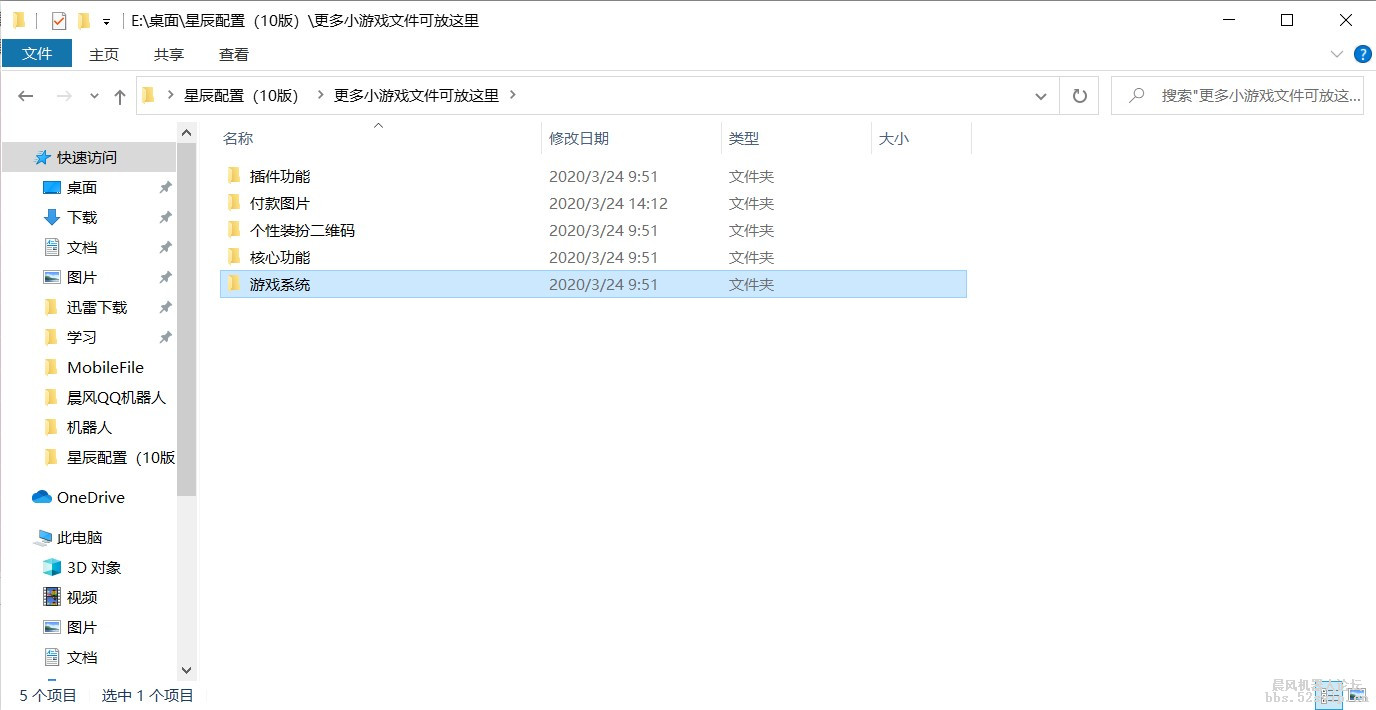Open the 游戏系统 folder
1376x710 pixels.
[x=278, y=283]
